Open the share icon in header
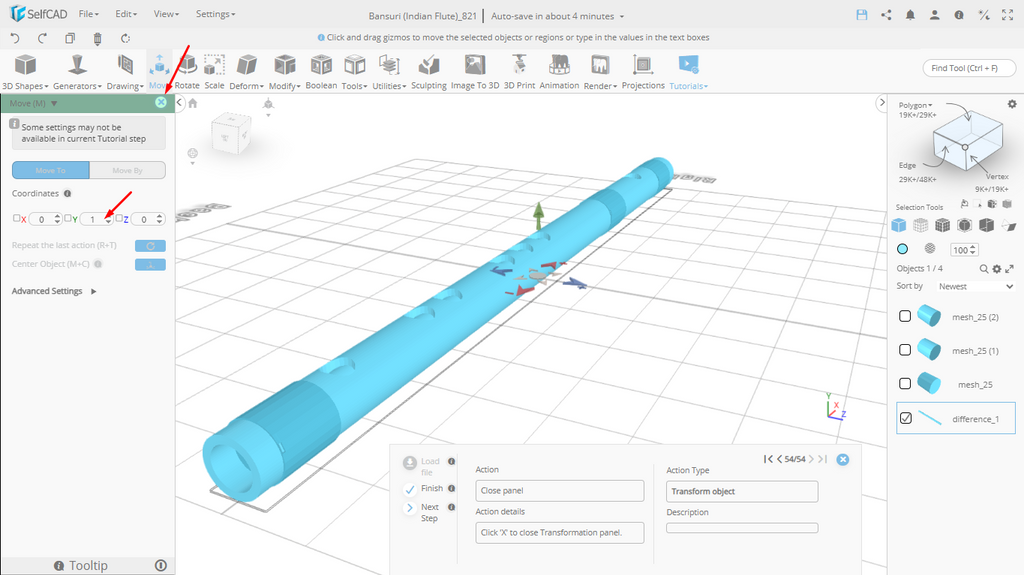 [886, 15]
